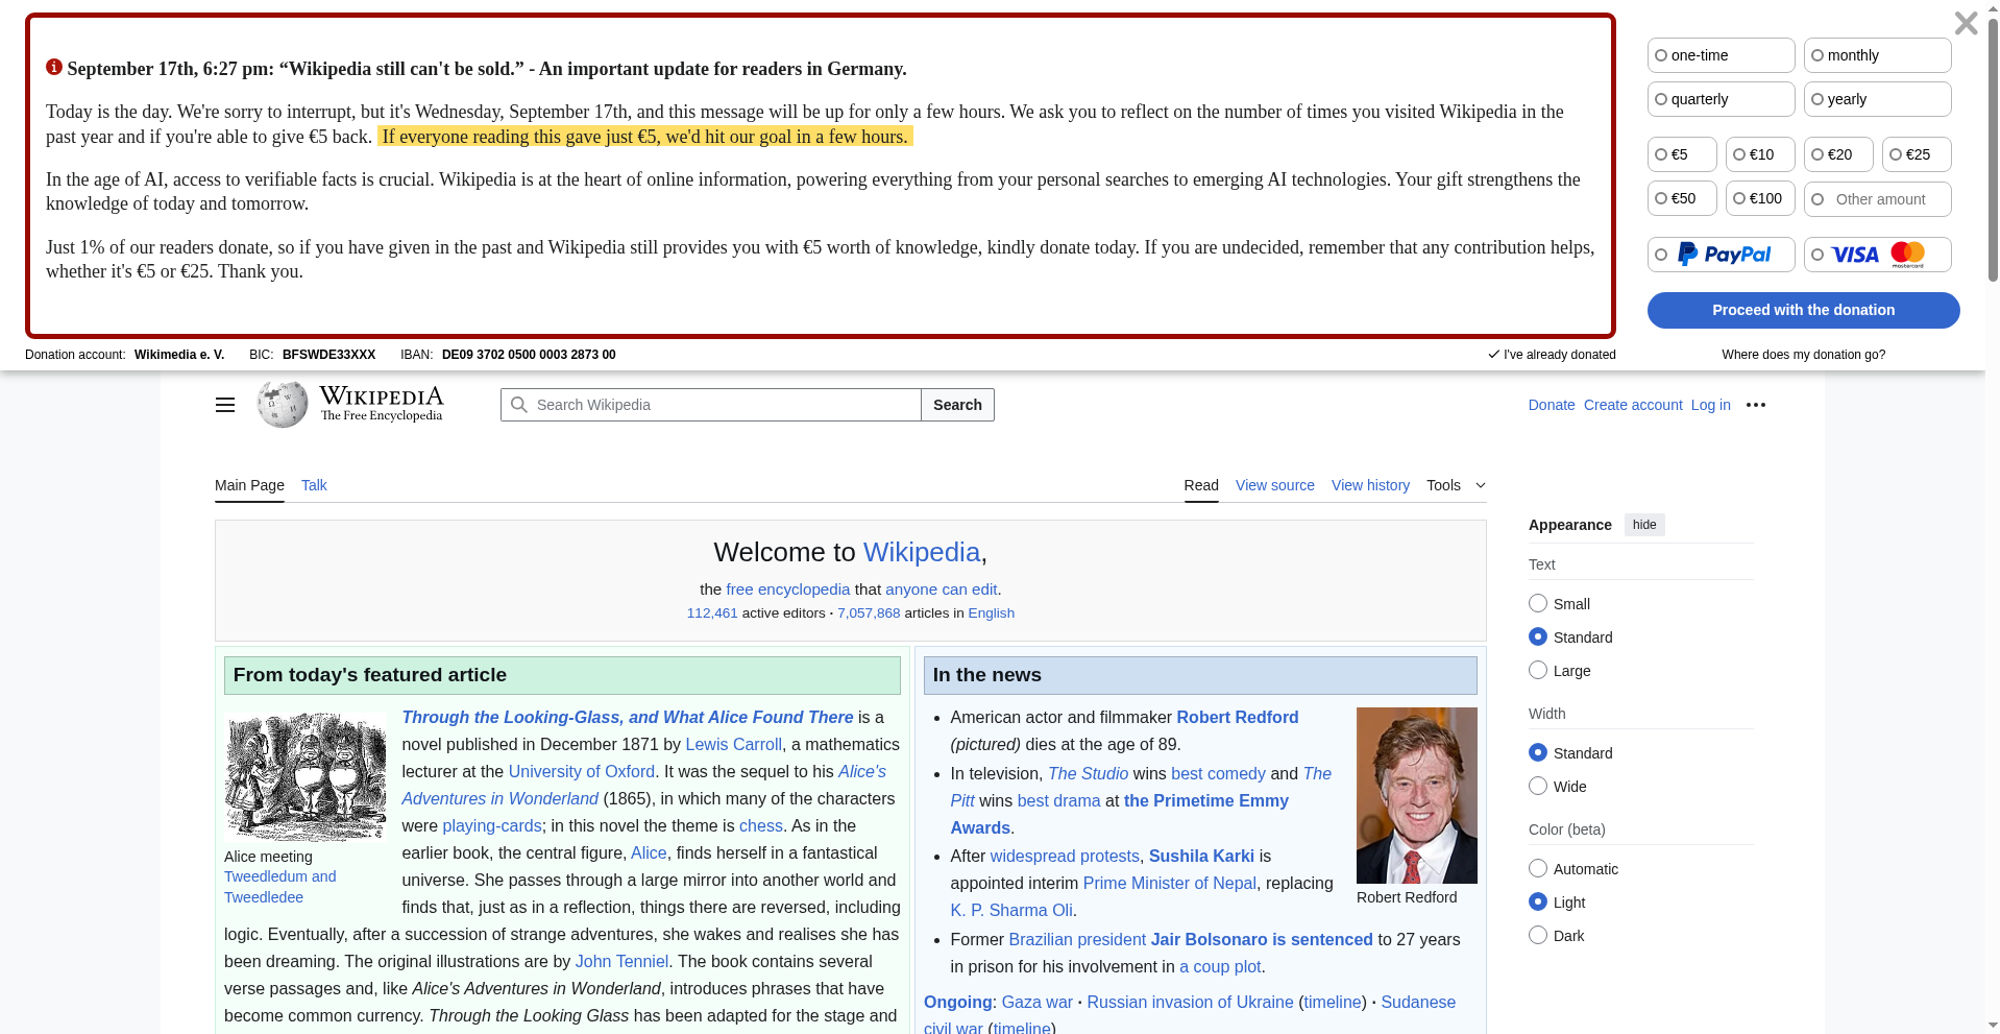Switch to the Main Page tab
Viewport: 2000px width, 1034px height.
(x=249, y=485)
